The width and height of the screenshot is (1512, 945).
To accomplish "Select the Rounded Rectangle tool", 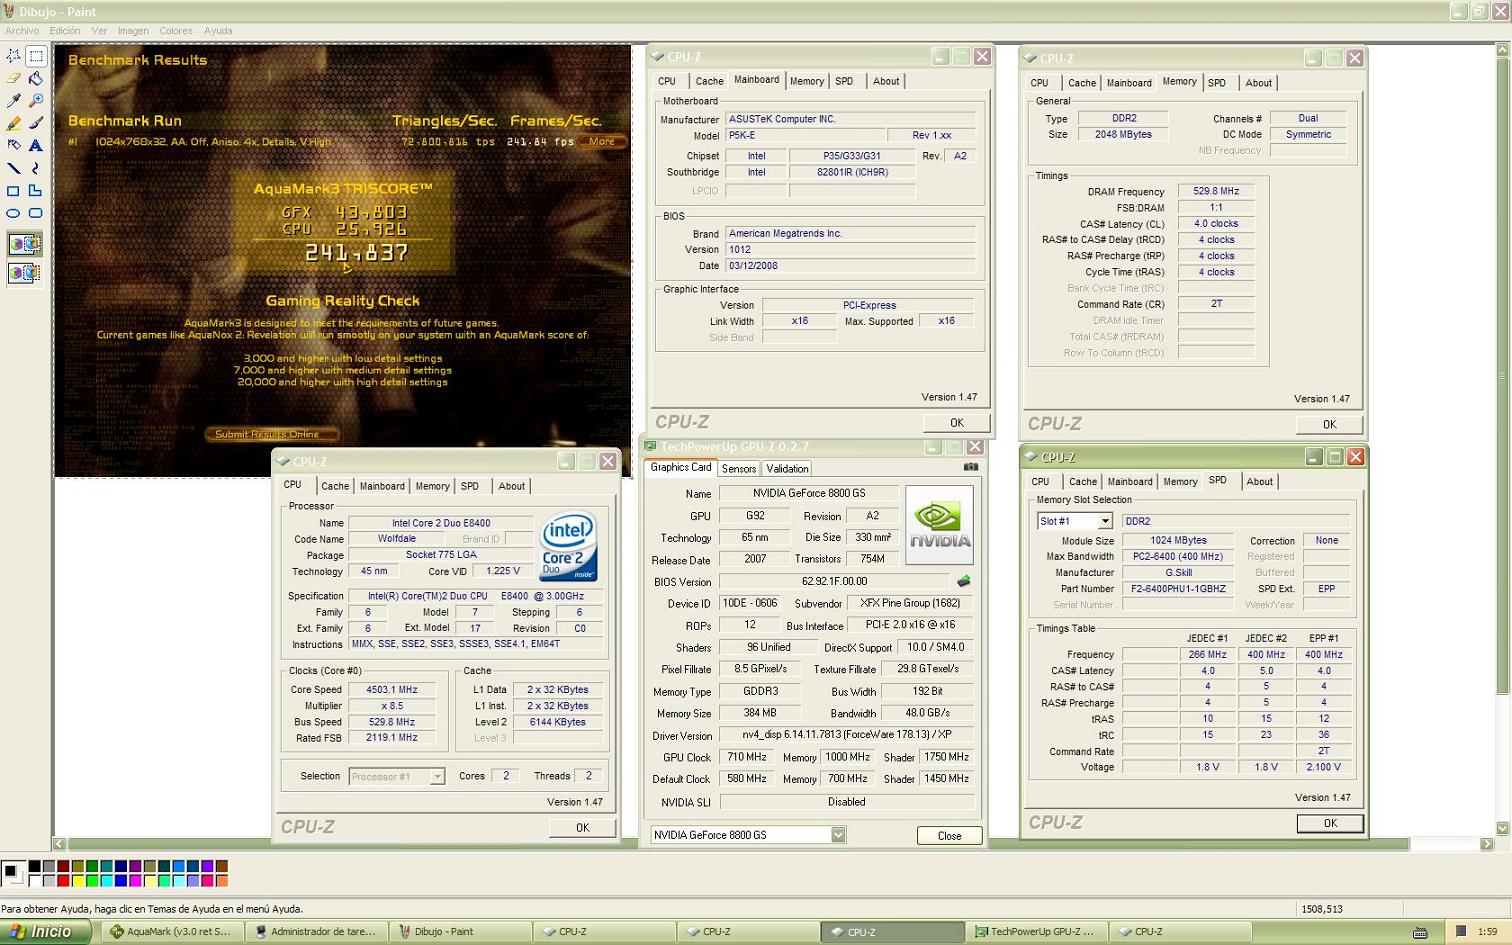I will [36, 213].
